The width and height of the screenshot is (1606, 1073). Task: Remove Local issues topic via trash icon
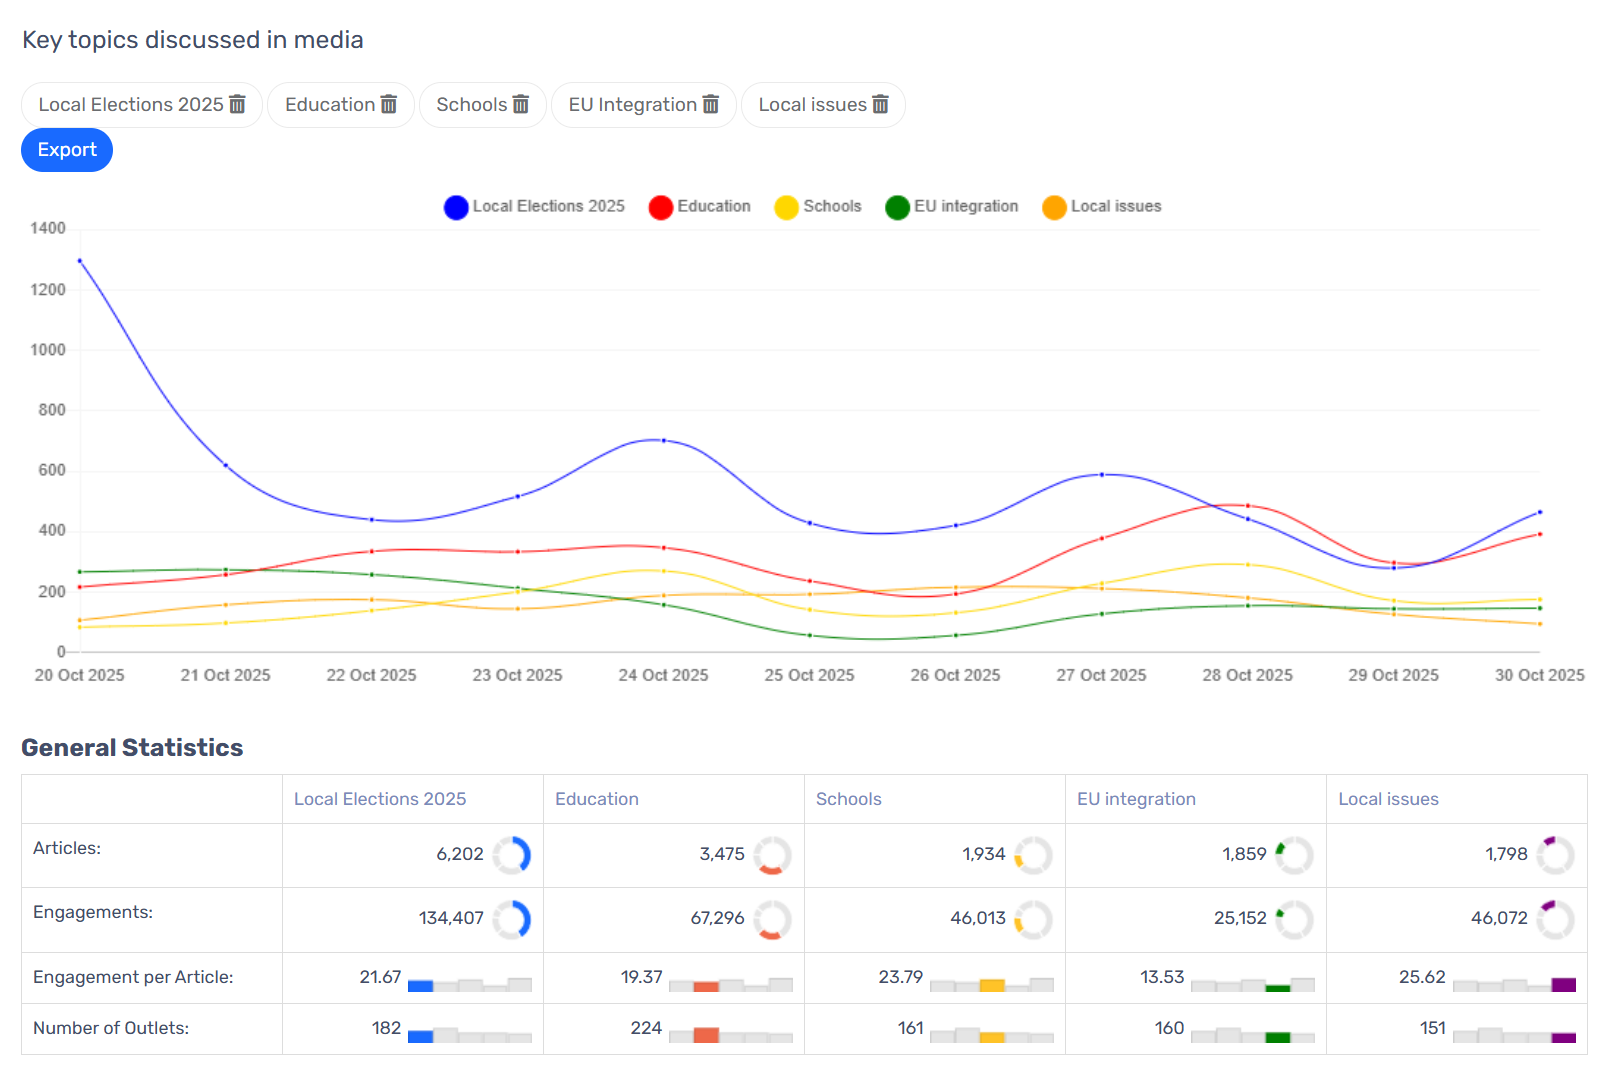tap(880, 105)
